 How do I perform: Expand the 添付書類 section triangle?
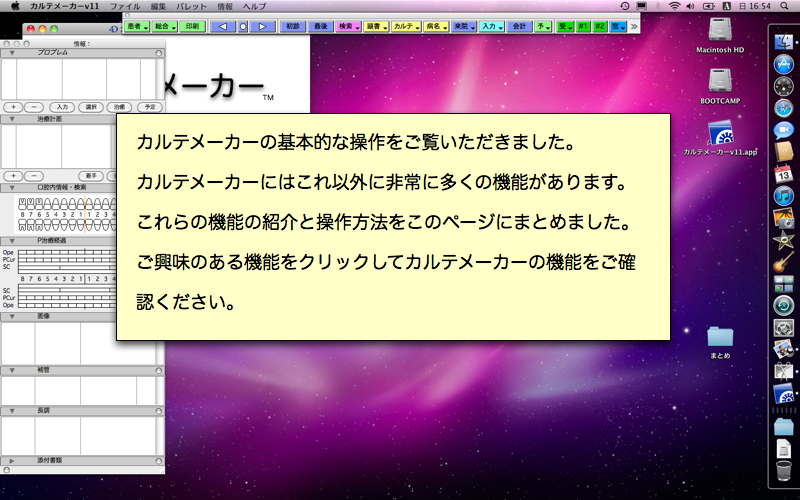[11, 460]
